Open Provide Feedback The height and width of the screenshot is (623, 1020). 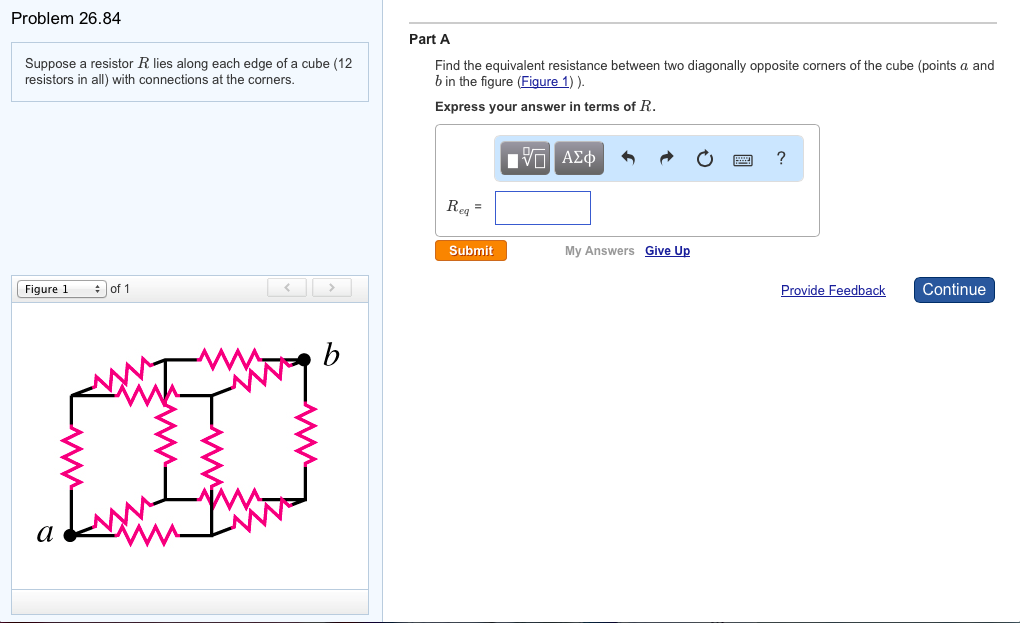tap(833, 290)
